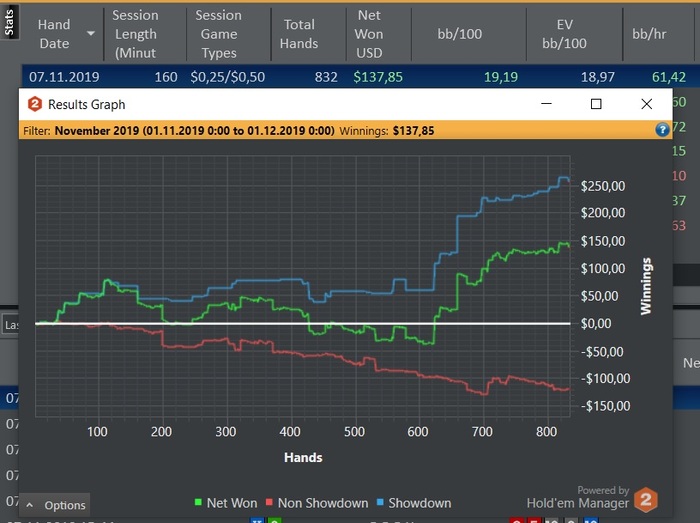
Task: Click the 19,19 bb/100 value
Action: [501, 77]
